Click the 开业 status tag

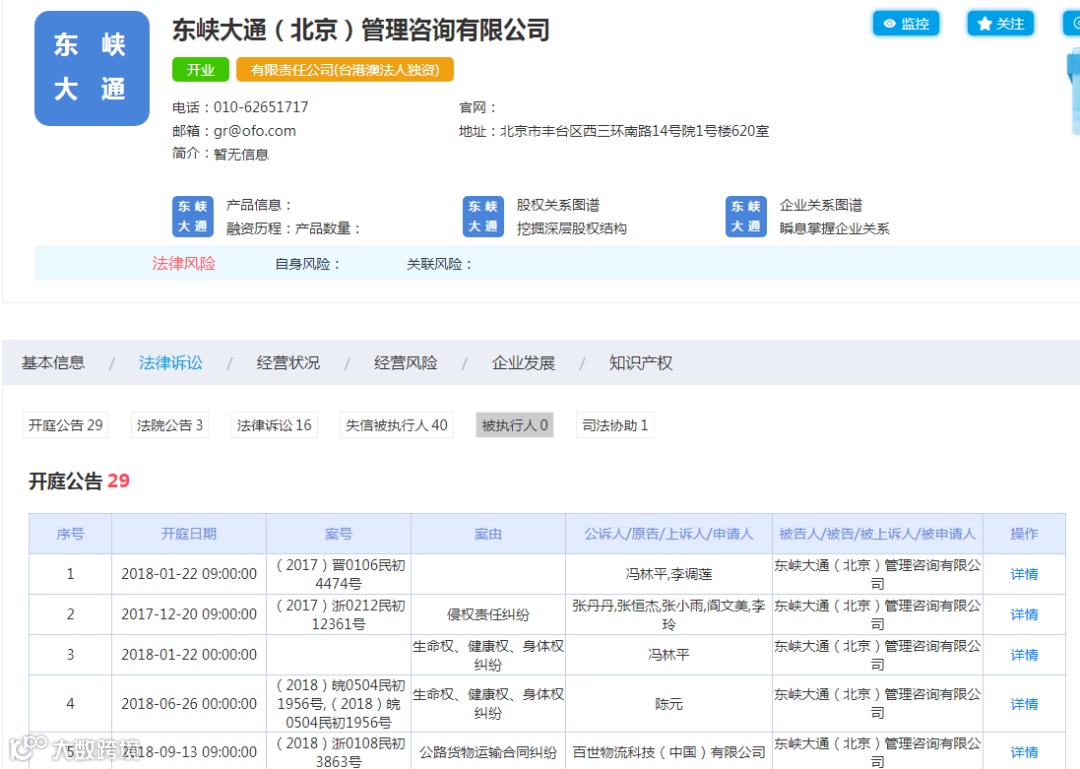pyautogui.click(x=200, y=70)
